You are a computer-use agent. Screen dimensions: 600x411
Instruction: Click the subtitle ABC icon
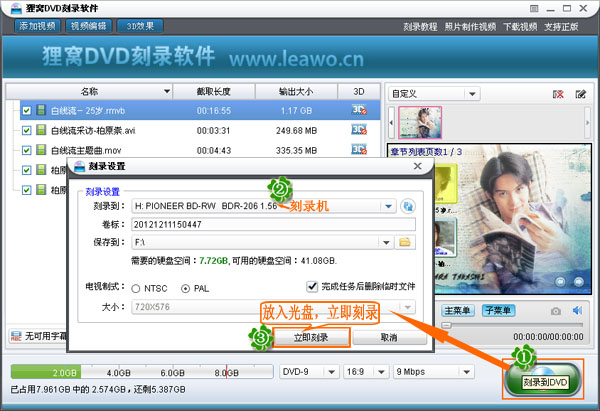tap(16, 336)
